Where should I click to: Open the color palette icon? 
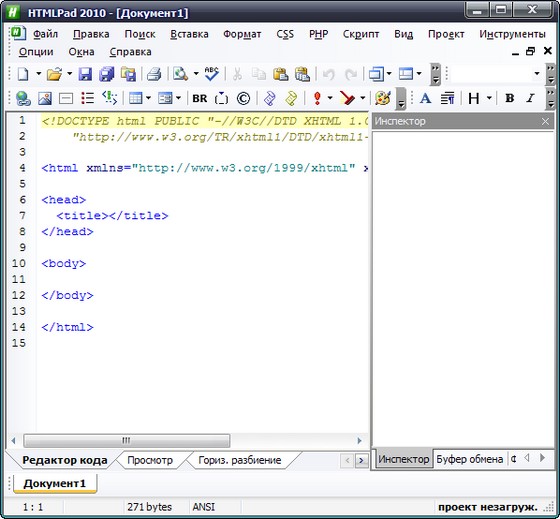coord(382,98)
